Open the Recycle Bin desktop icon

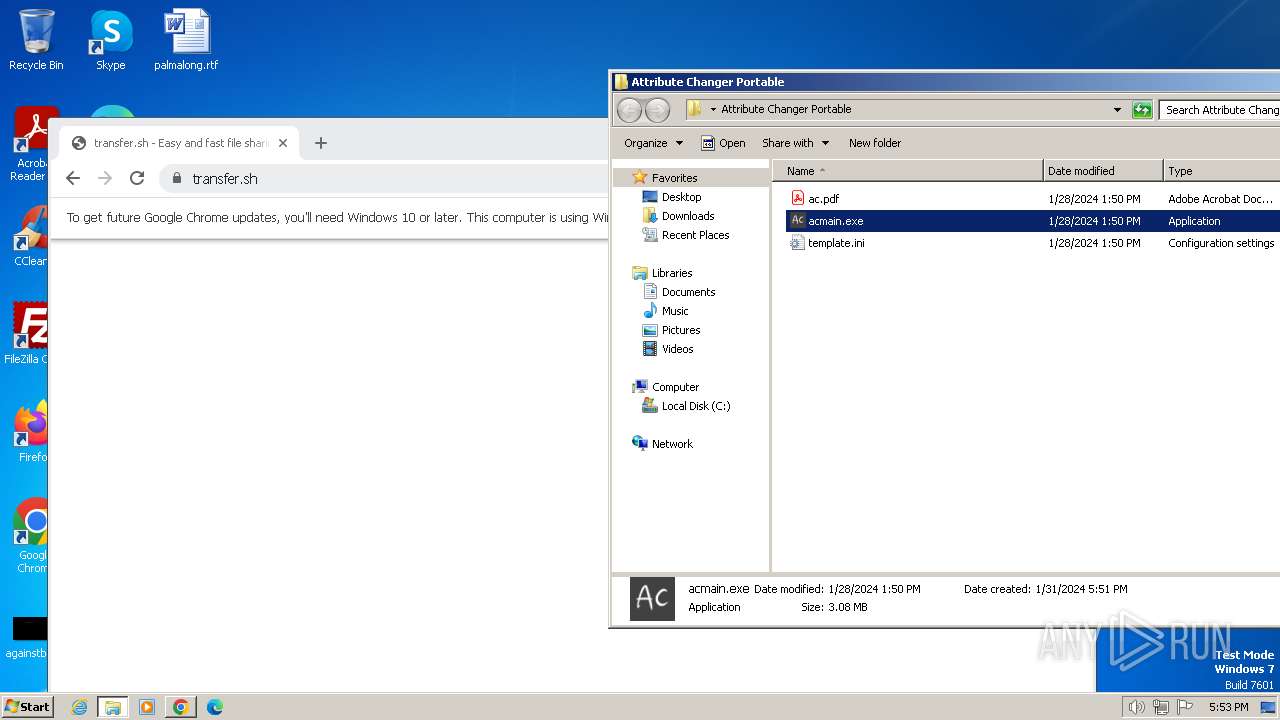coord(36,40)
